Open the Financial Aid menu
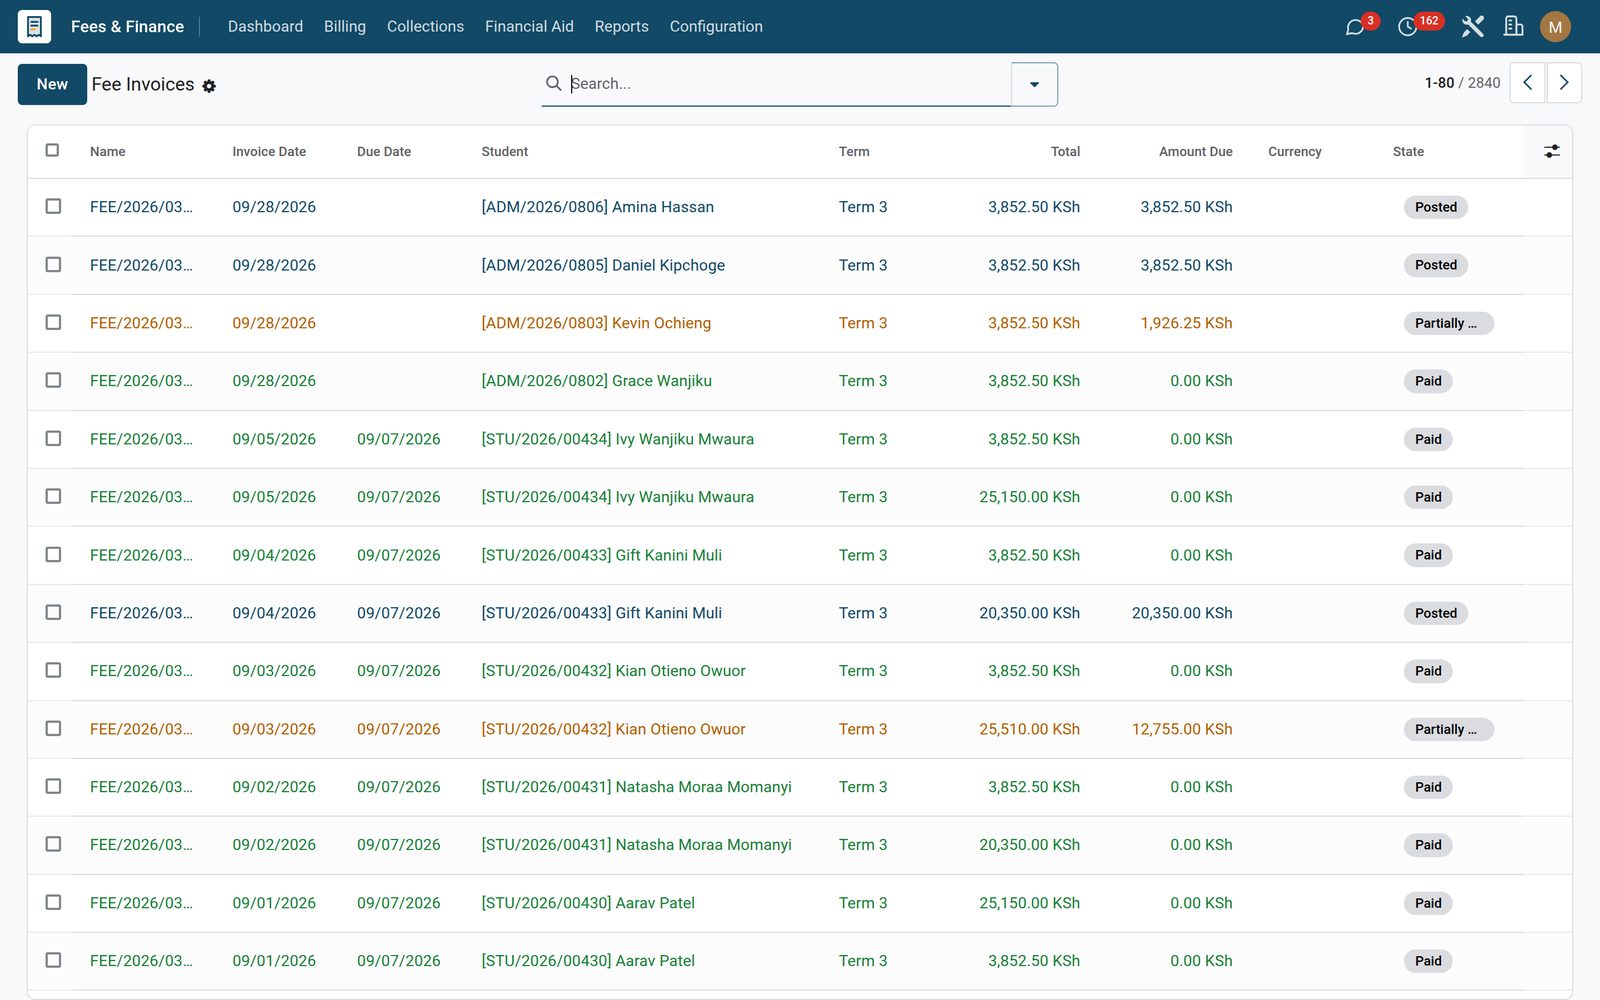This screenshot has width=1600, height=1000. [x=529, y=27]
